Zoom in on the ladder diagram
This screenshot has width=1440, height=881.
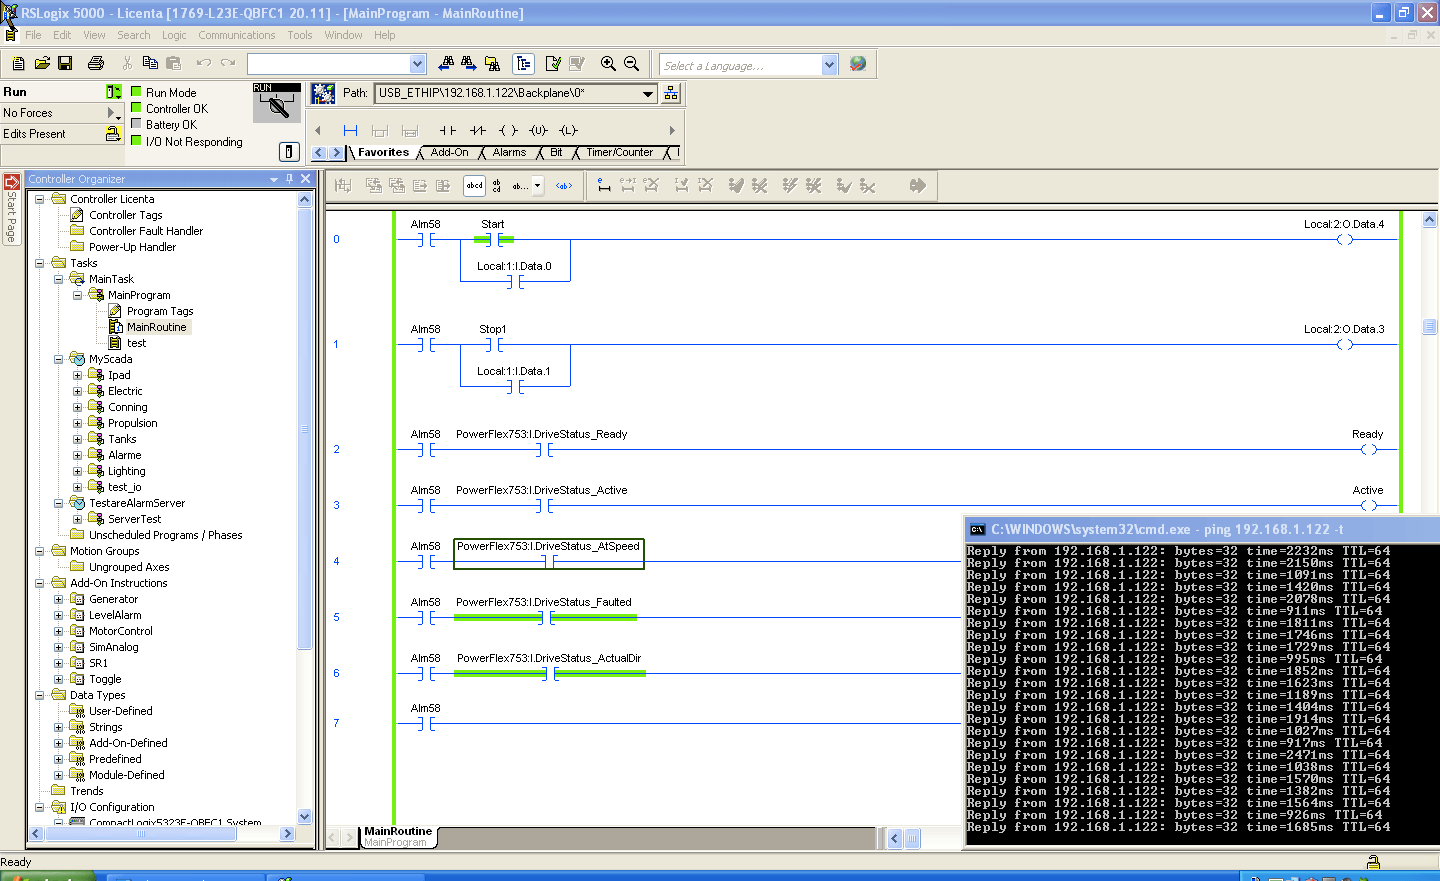pyautogui.click(x=608, y=63)
